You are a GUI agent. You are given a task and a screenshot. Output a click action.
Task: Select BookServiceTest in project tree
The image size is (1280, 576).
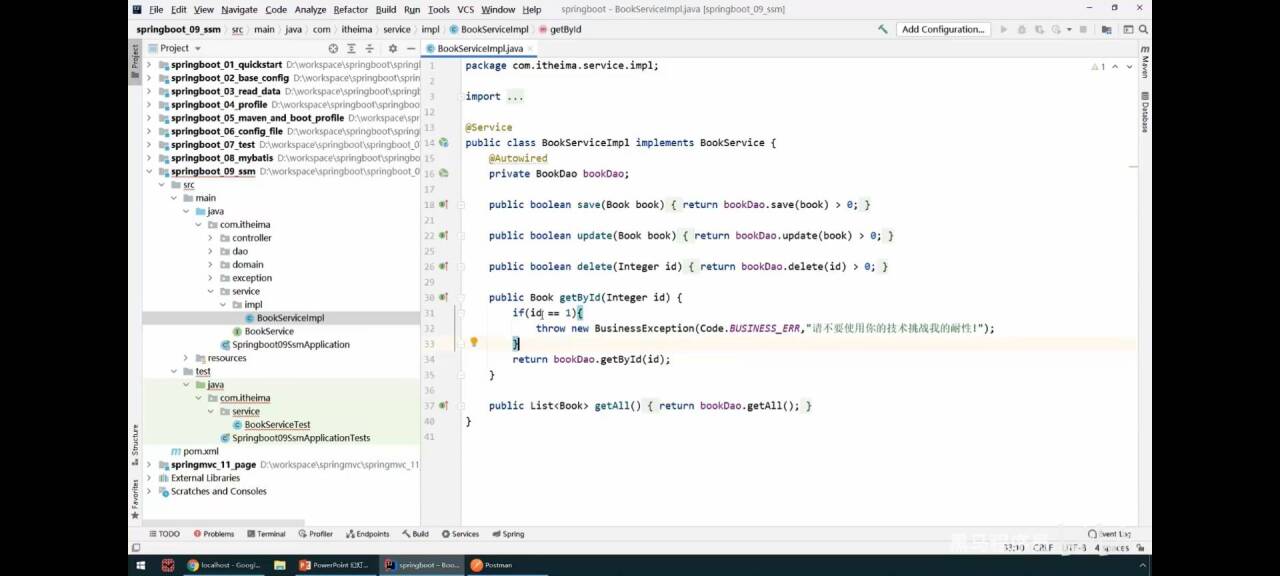pyautogui.click(x=277, y=425)
